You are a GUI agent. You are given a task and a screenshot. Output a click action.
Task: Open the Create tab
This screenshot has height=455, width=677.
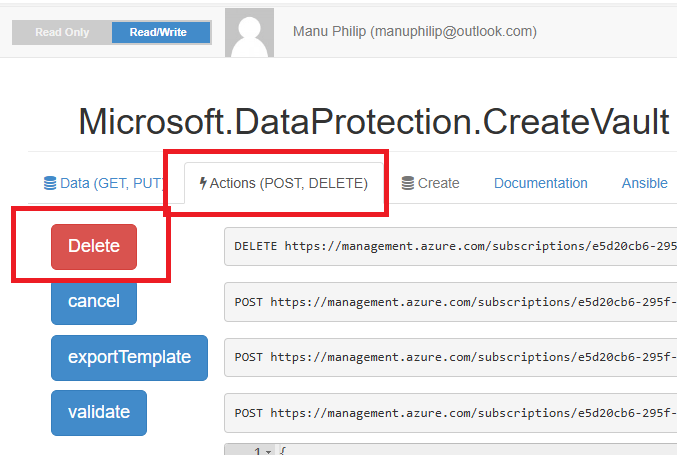coord(430,183)
